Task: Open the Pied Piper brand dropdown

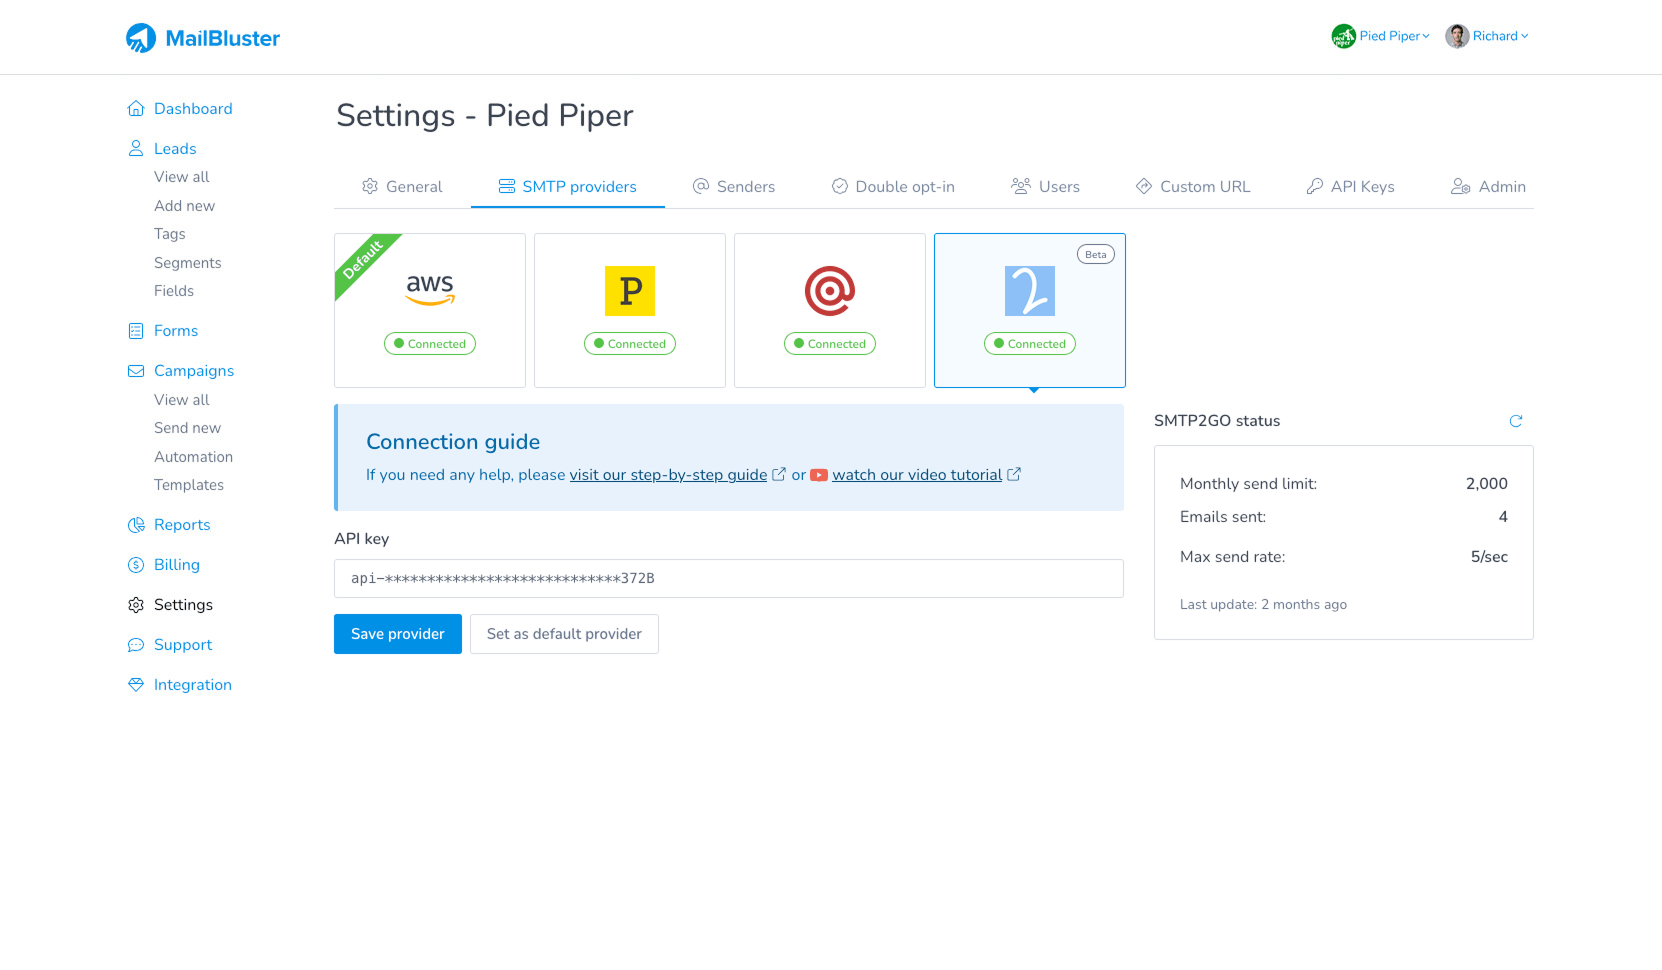Action: pos(1381,36)
